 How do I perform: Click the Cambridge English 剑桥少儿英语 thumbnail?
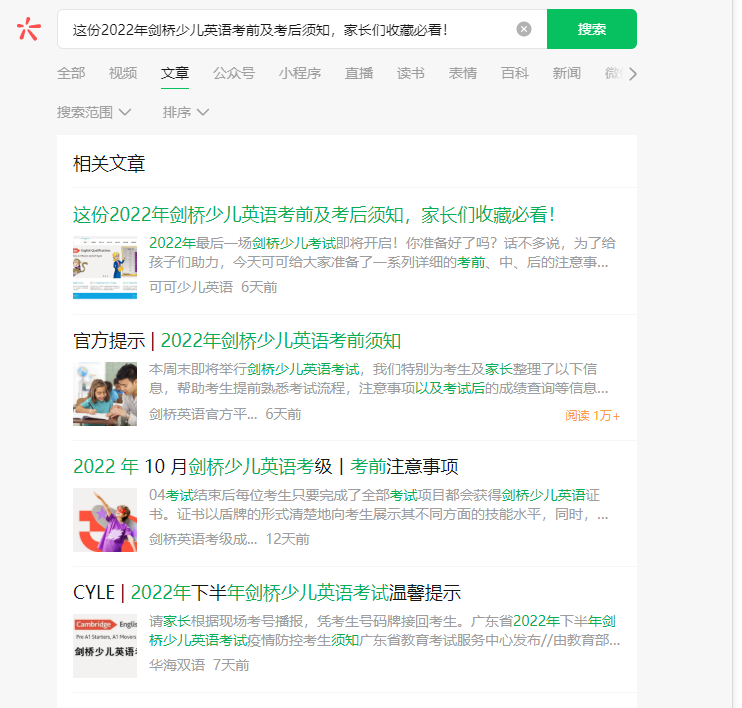[x=105, y=646]
